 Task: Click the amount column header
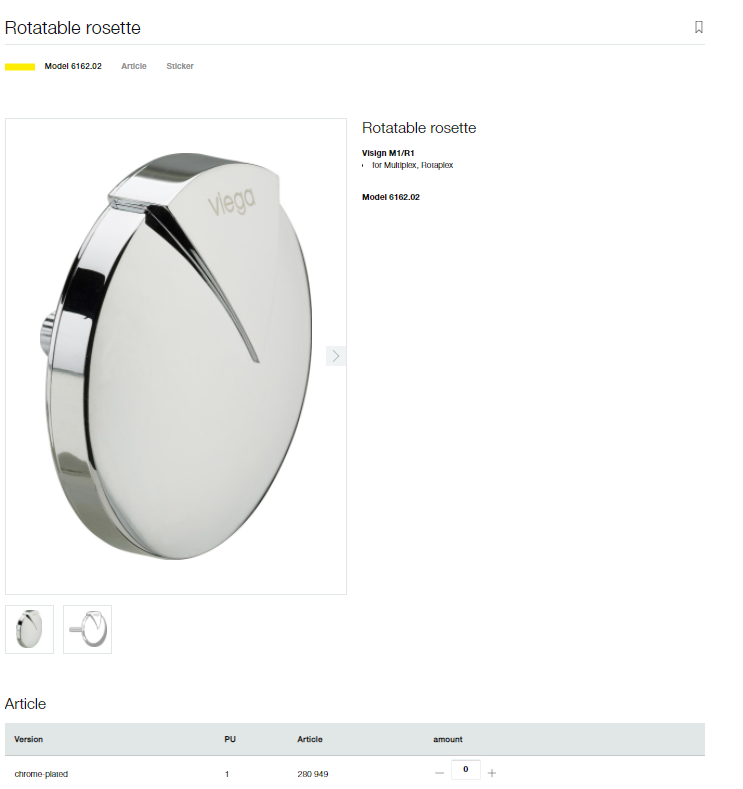click(448, 739)
